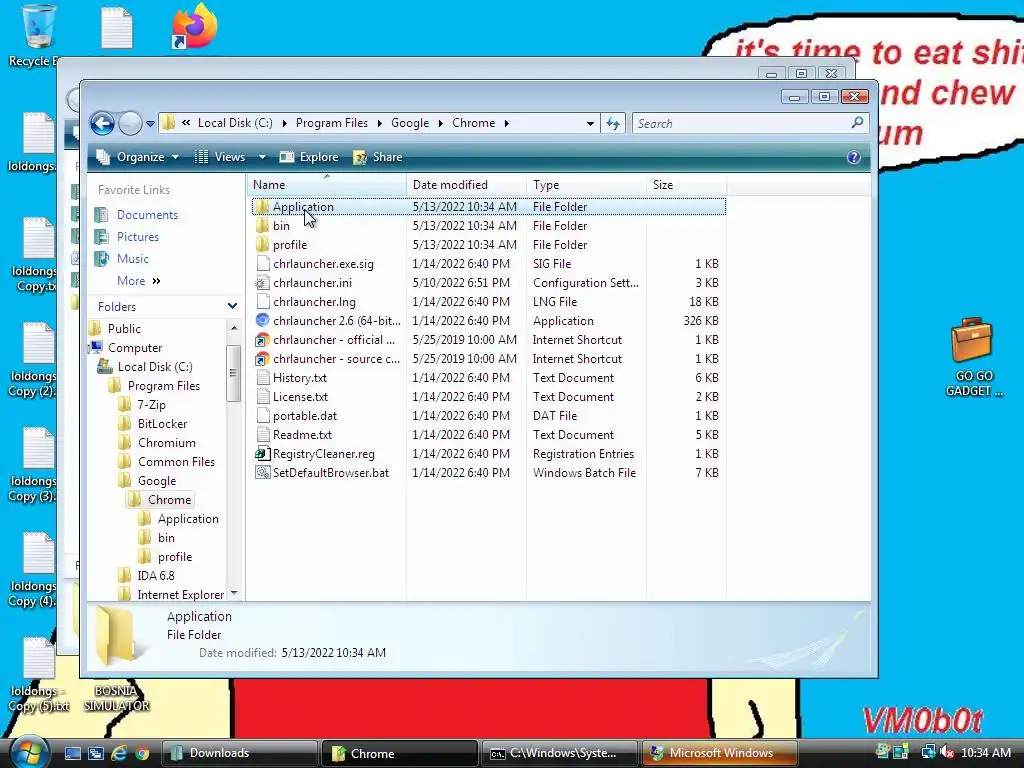Sort the list by Name column header

tap(327, 185)
